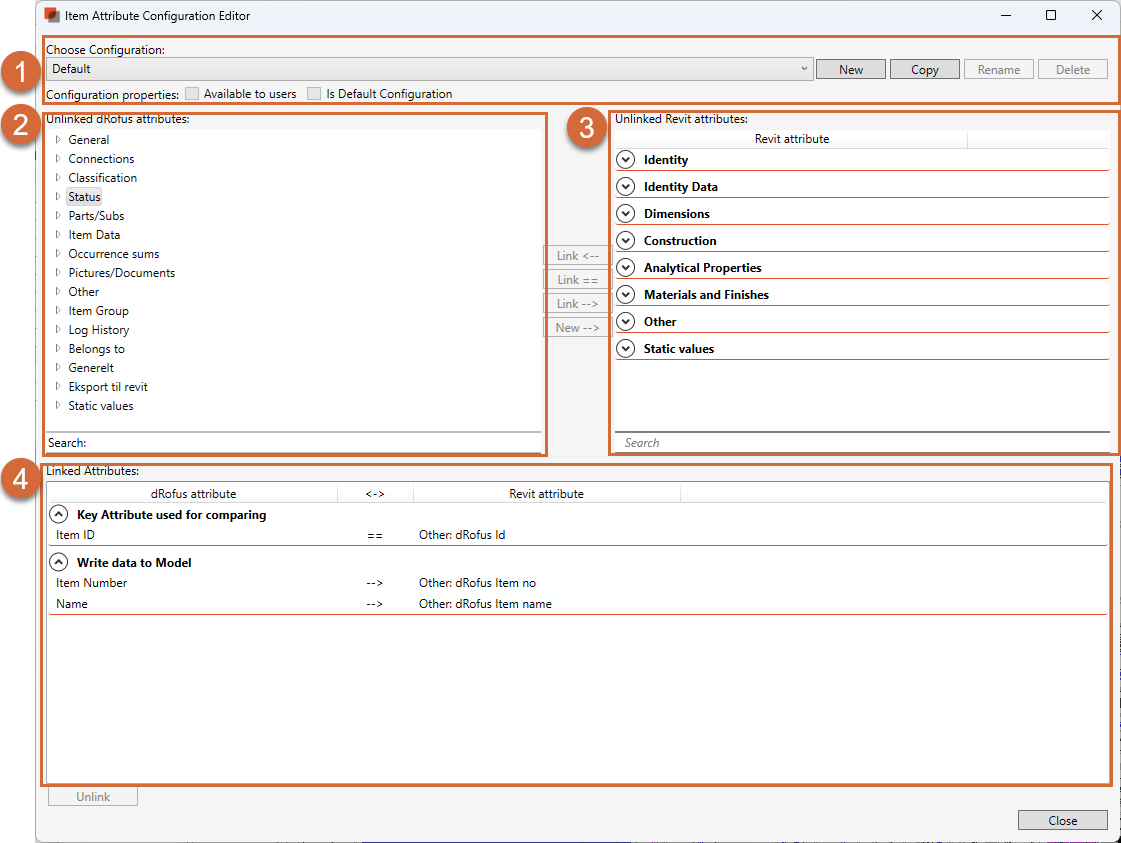This screenshot has height=843, width=1121.
Task: Expand the Identity Revit attributes group
Action: [x=626, y=159]
